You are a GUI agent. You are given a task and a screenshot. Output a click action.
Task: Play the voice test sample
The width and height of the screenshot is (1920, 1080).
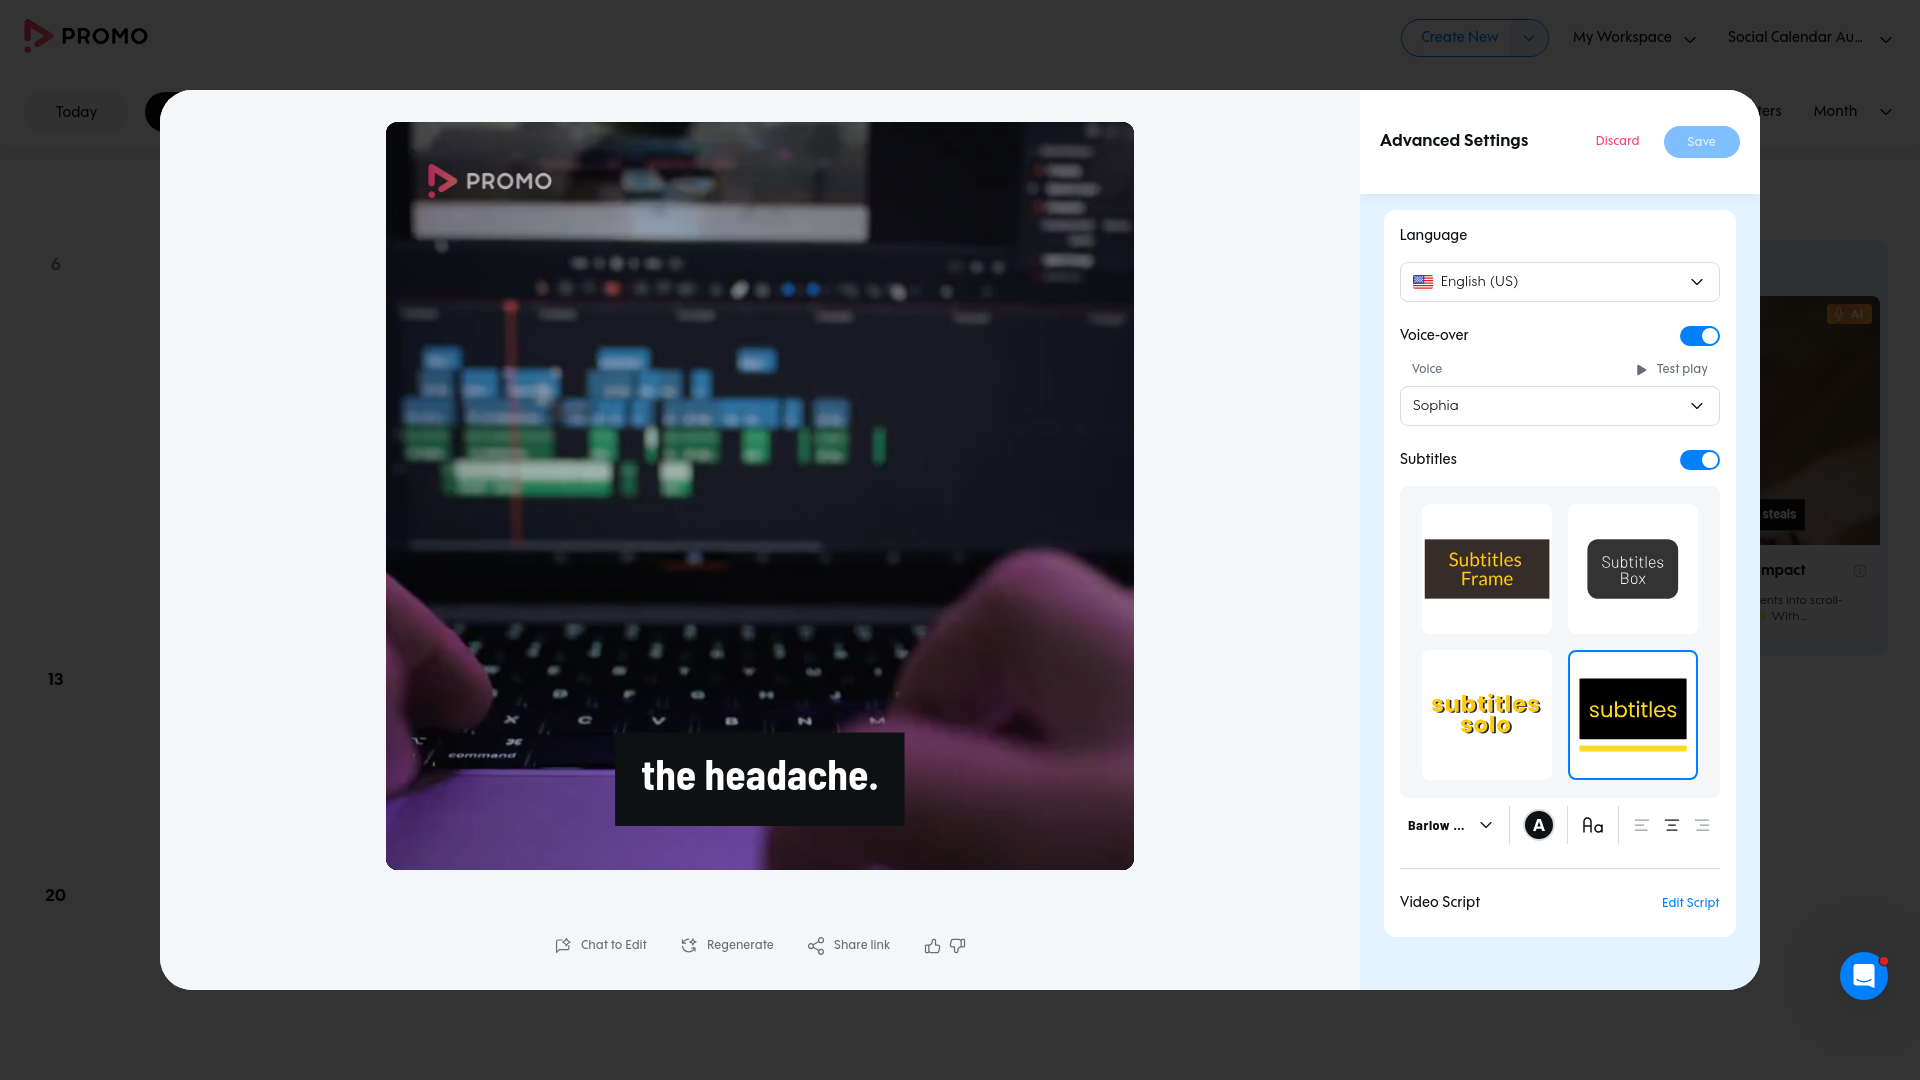[1671, 369]
